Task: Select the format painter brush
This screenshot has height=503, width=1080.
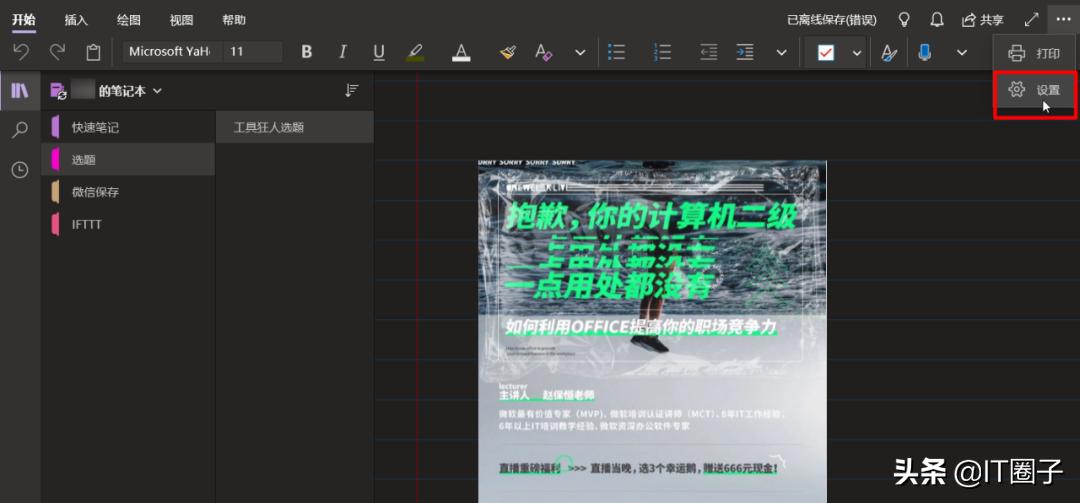Action: click(508, 52)
